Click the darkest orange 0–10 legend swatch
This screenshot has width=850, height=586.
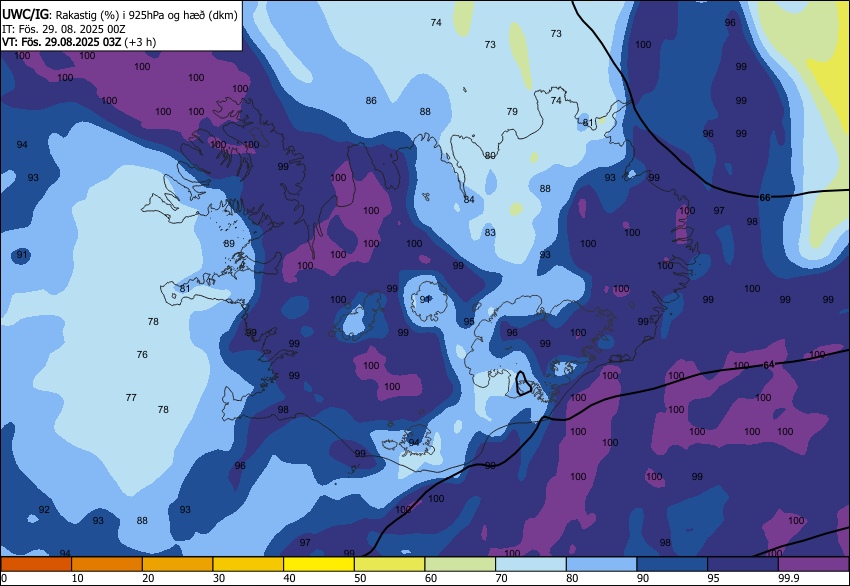pos(36,564)
